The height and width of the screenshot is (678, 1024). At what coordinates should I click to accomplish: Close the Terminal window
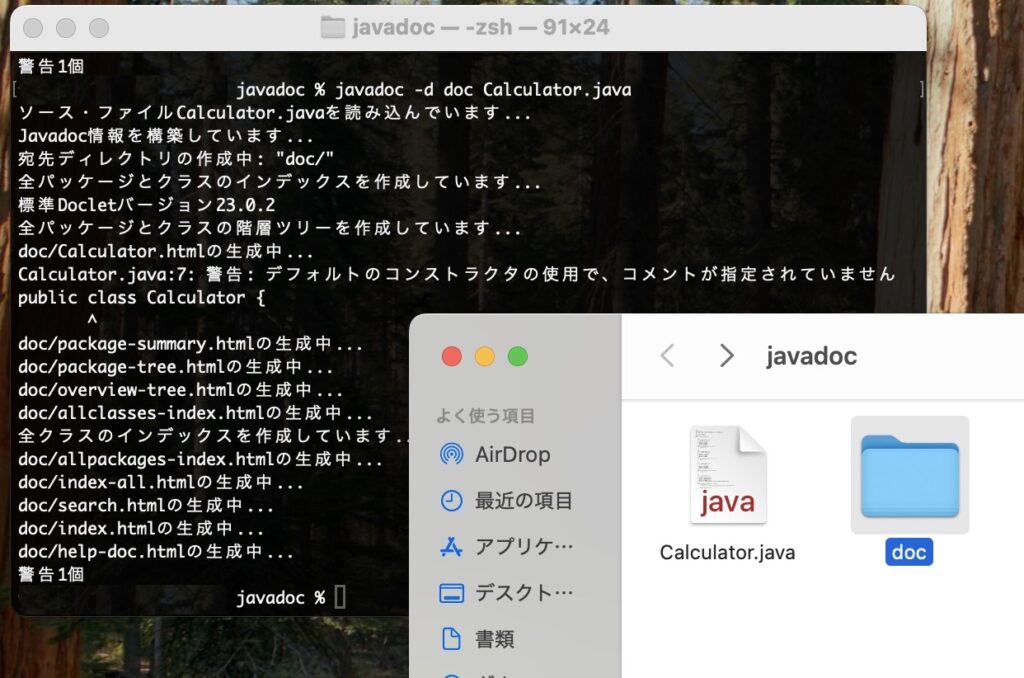pos(33,28)
